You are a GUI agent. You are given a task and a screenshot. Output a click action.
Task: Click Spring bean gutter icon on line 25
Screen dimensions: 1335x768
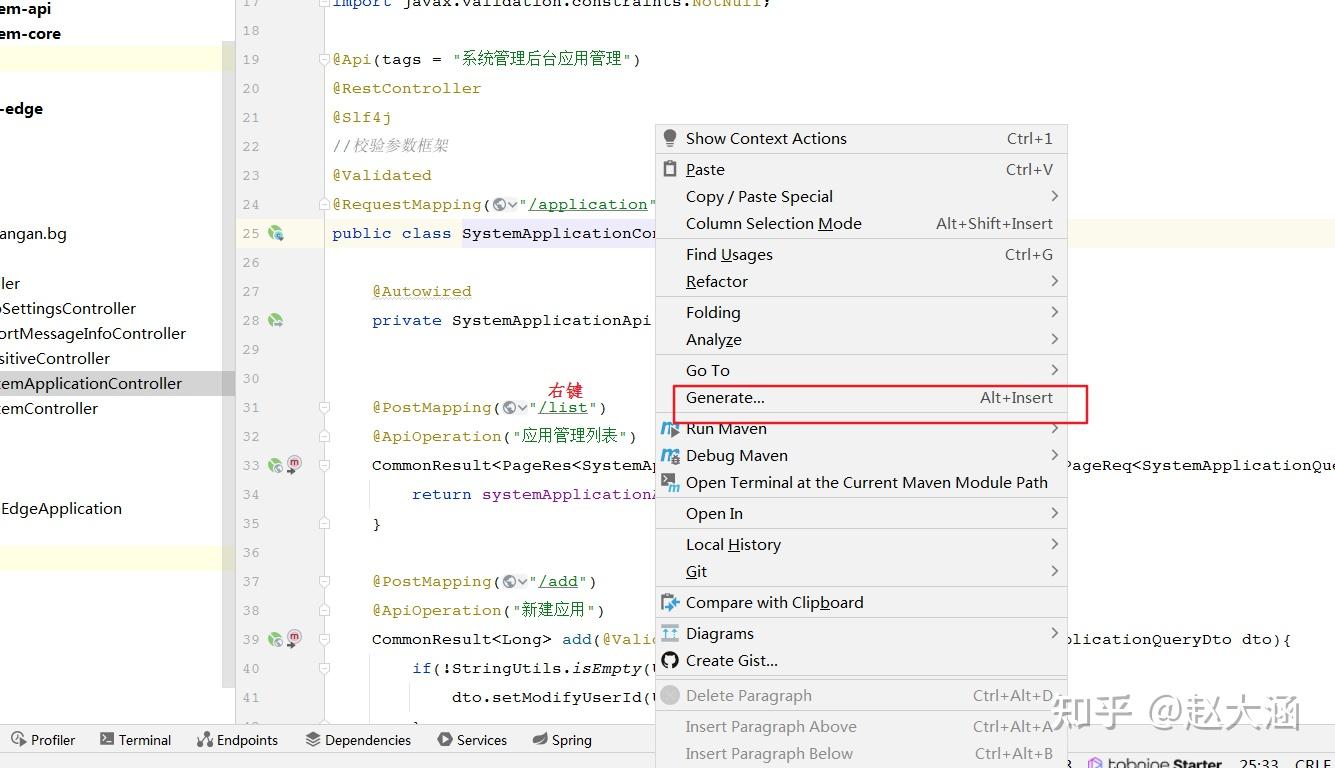pyautogui.click(x=276, y=233)
